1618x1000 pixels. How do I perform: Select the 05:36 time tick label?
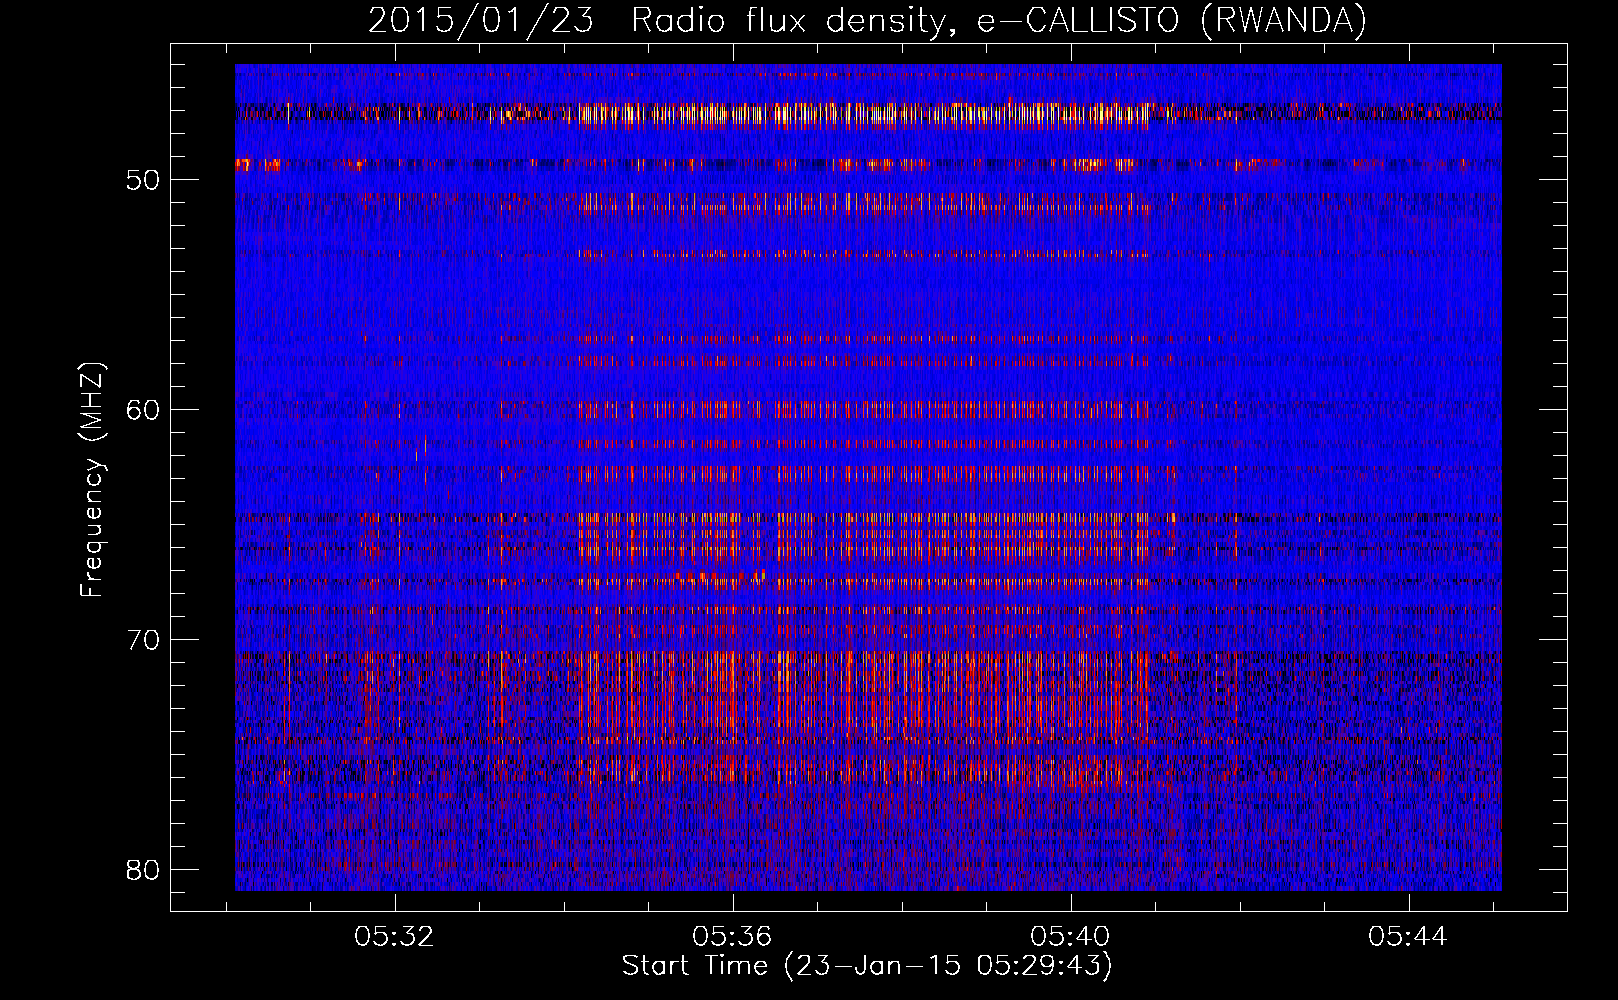(x=732, y=937)
